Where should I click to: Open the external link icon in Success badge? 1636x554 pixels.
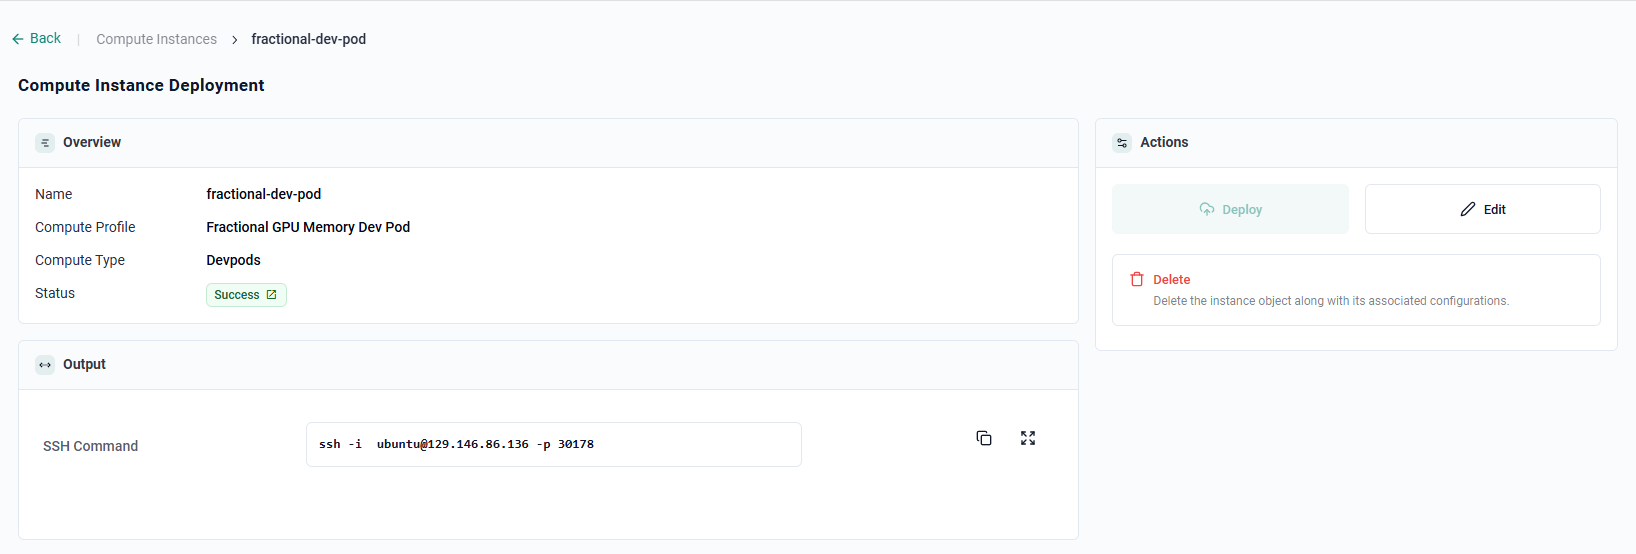click(271, 295)
